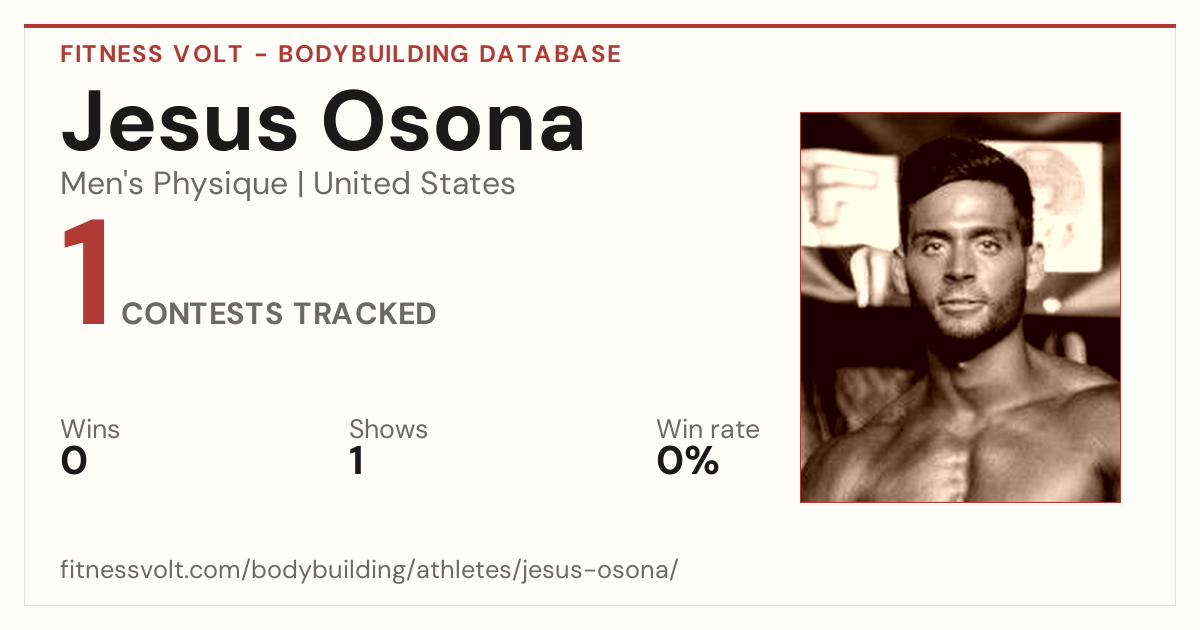Click the Wins stat label

coord(90,430)
